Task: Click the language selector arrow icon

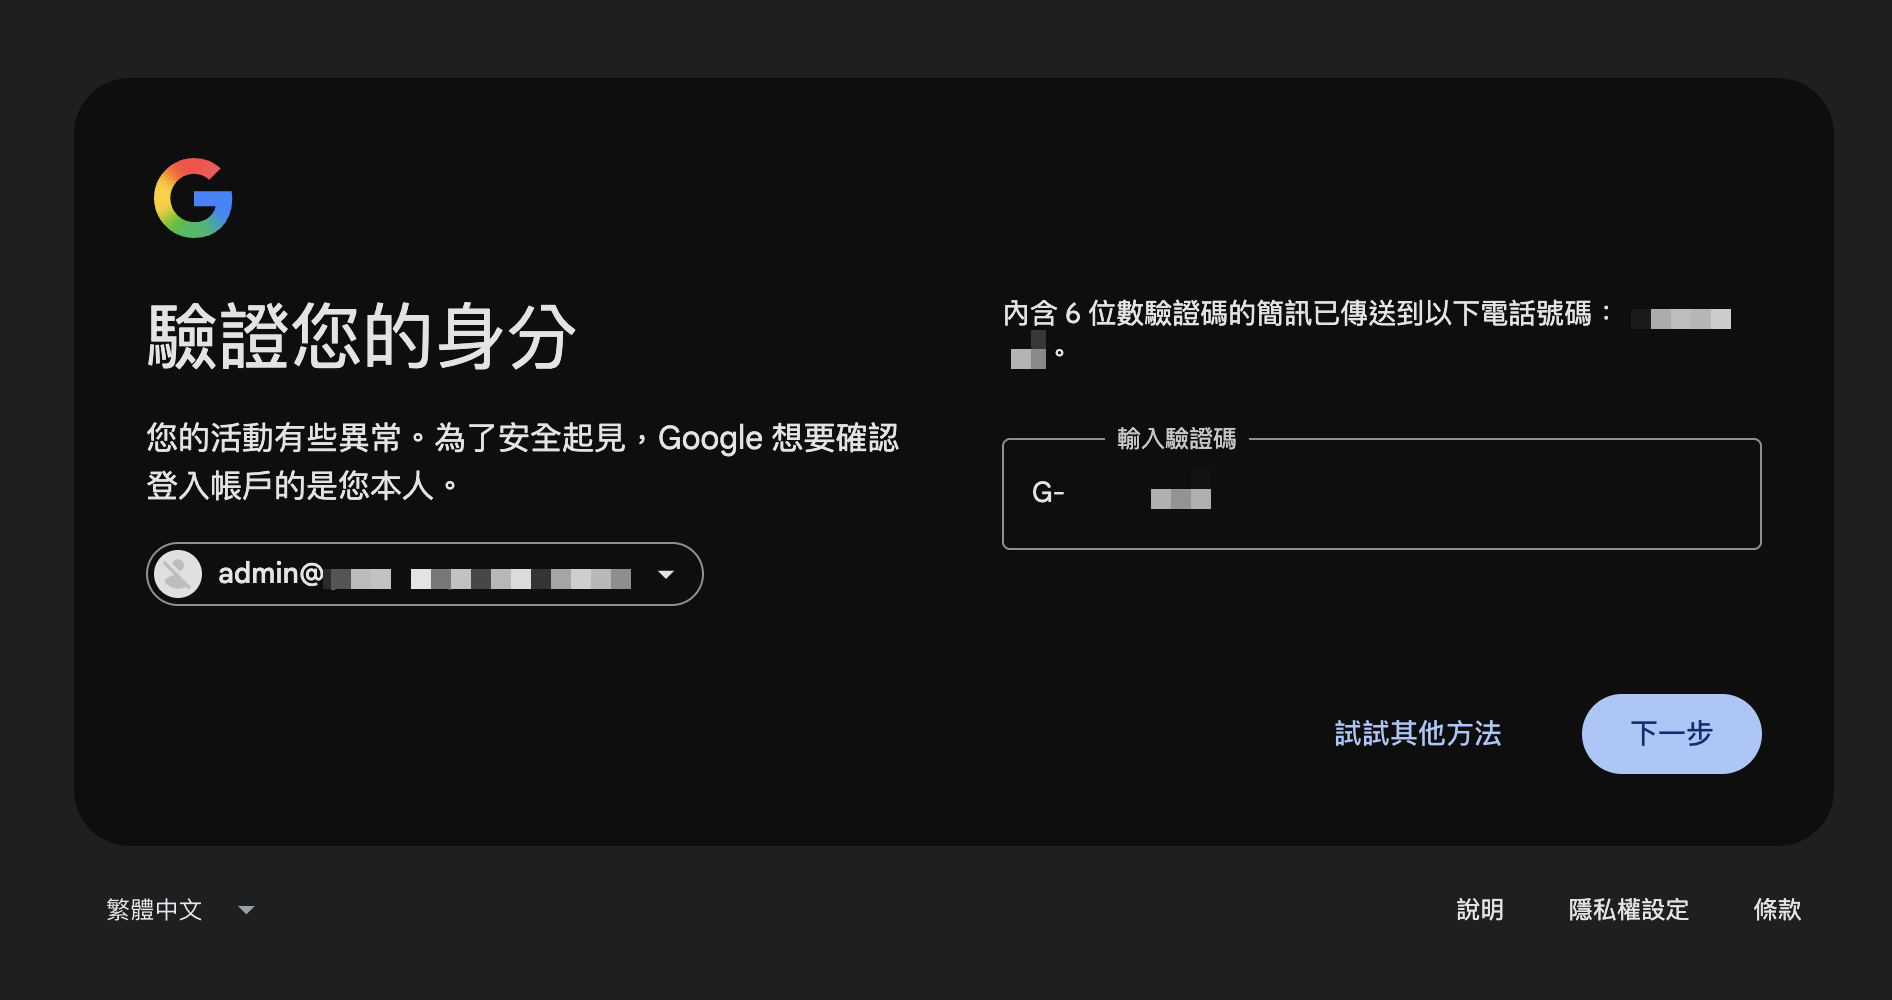Action: (x=246, y=910)
